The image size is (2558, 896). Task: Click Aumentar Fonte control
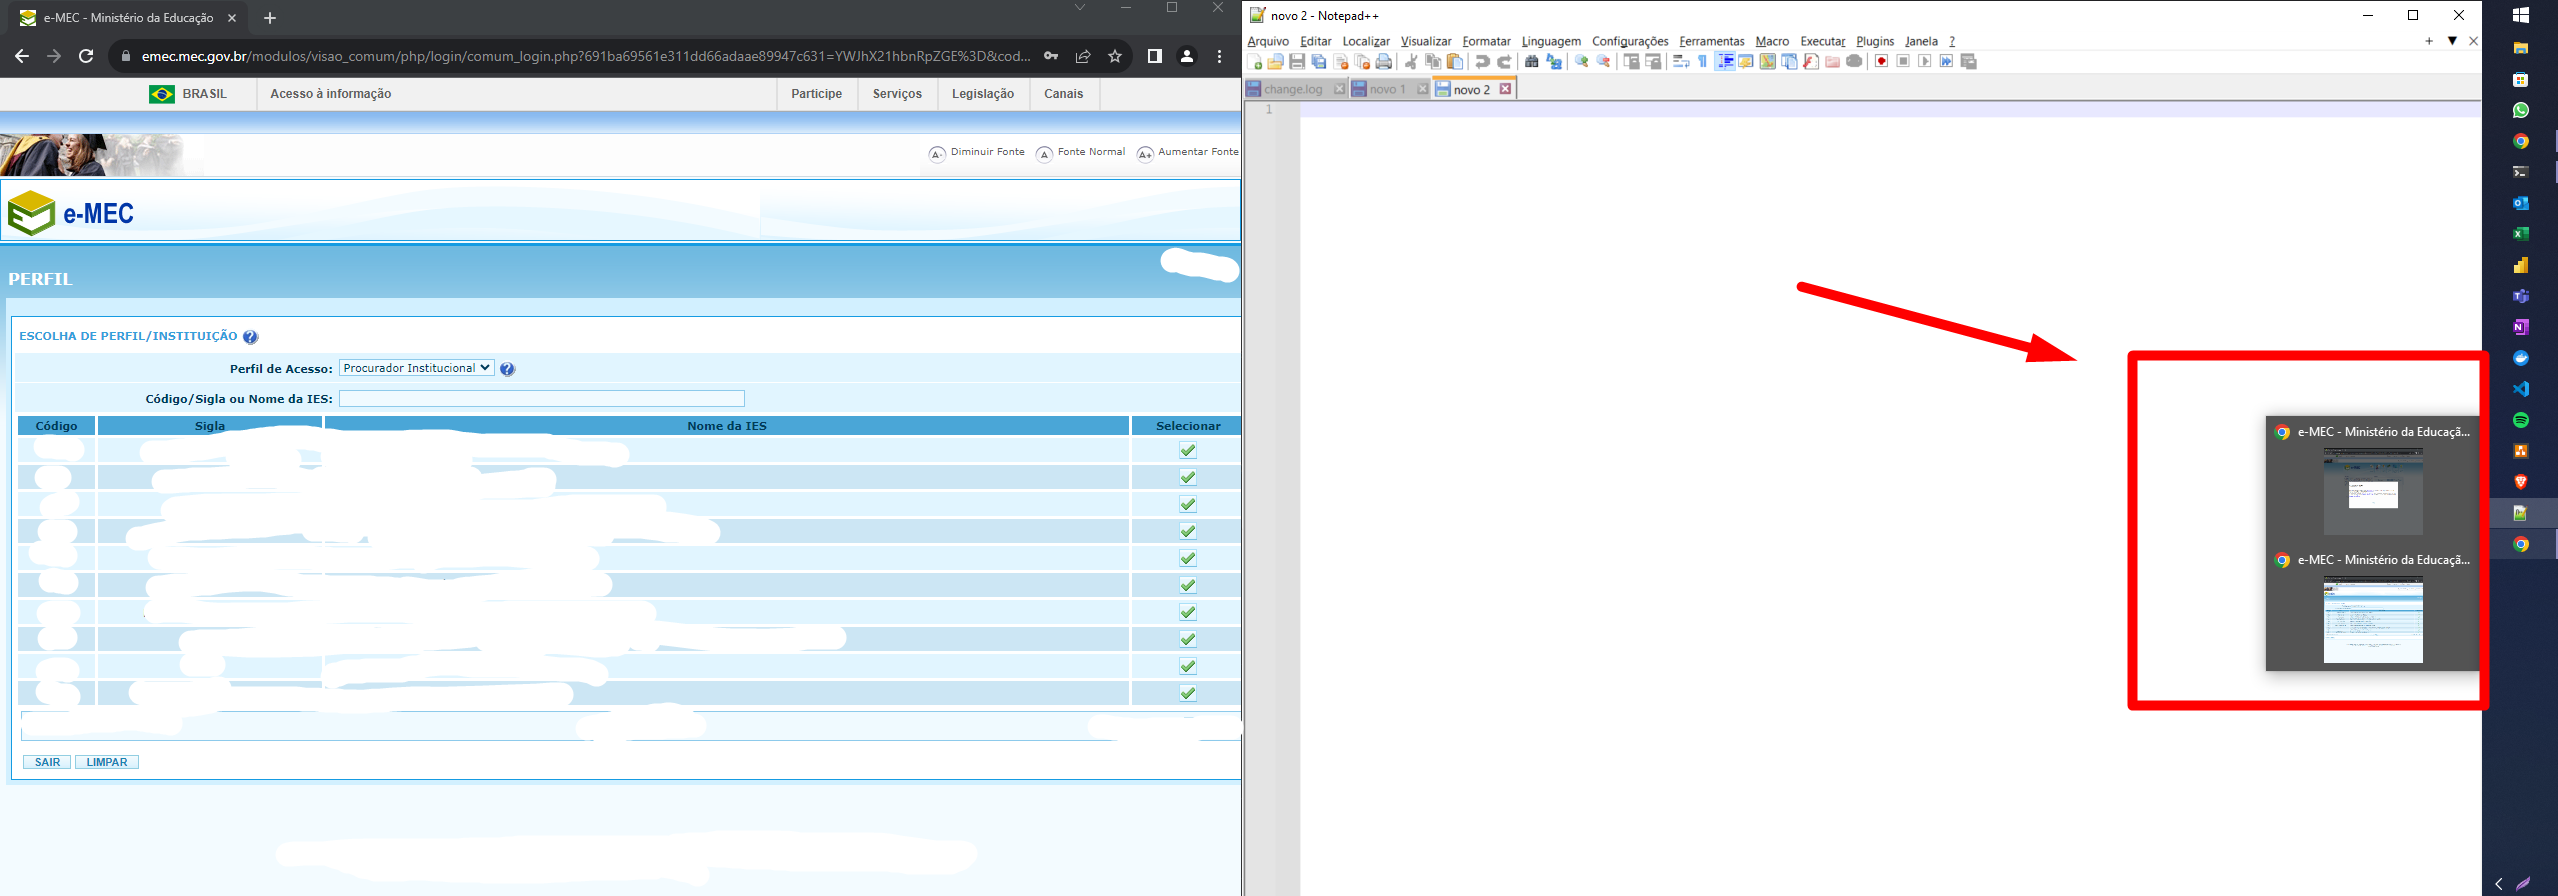[x=1188, y=152]
